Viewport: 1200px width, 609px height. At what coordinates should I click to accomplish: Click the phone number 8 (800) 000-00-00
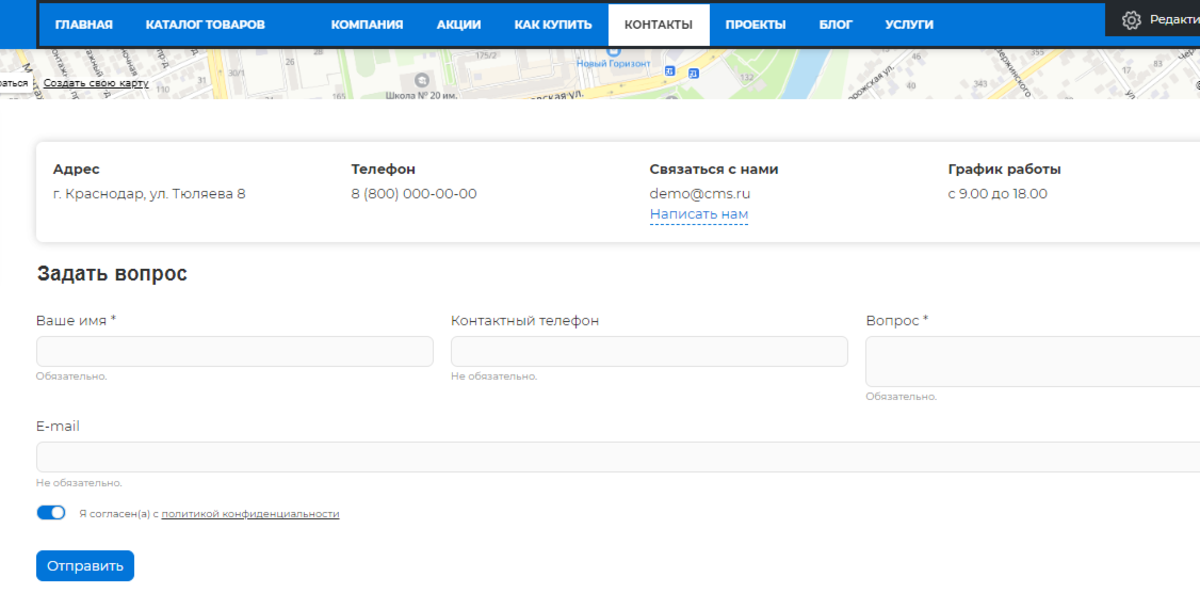[414, 194]
